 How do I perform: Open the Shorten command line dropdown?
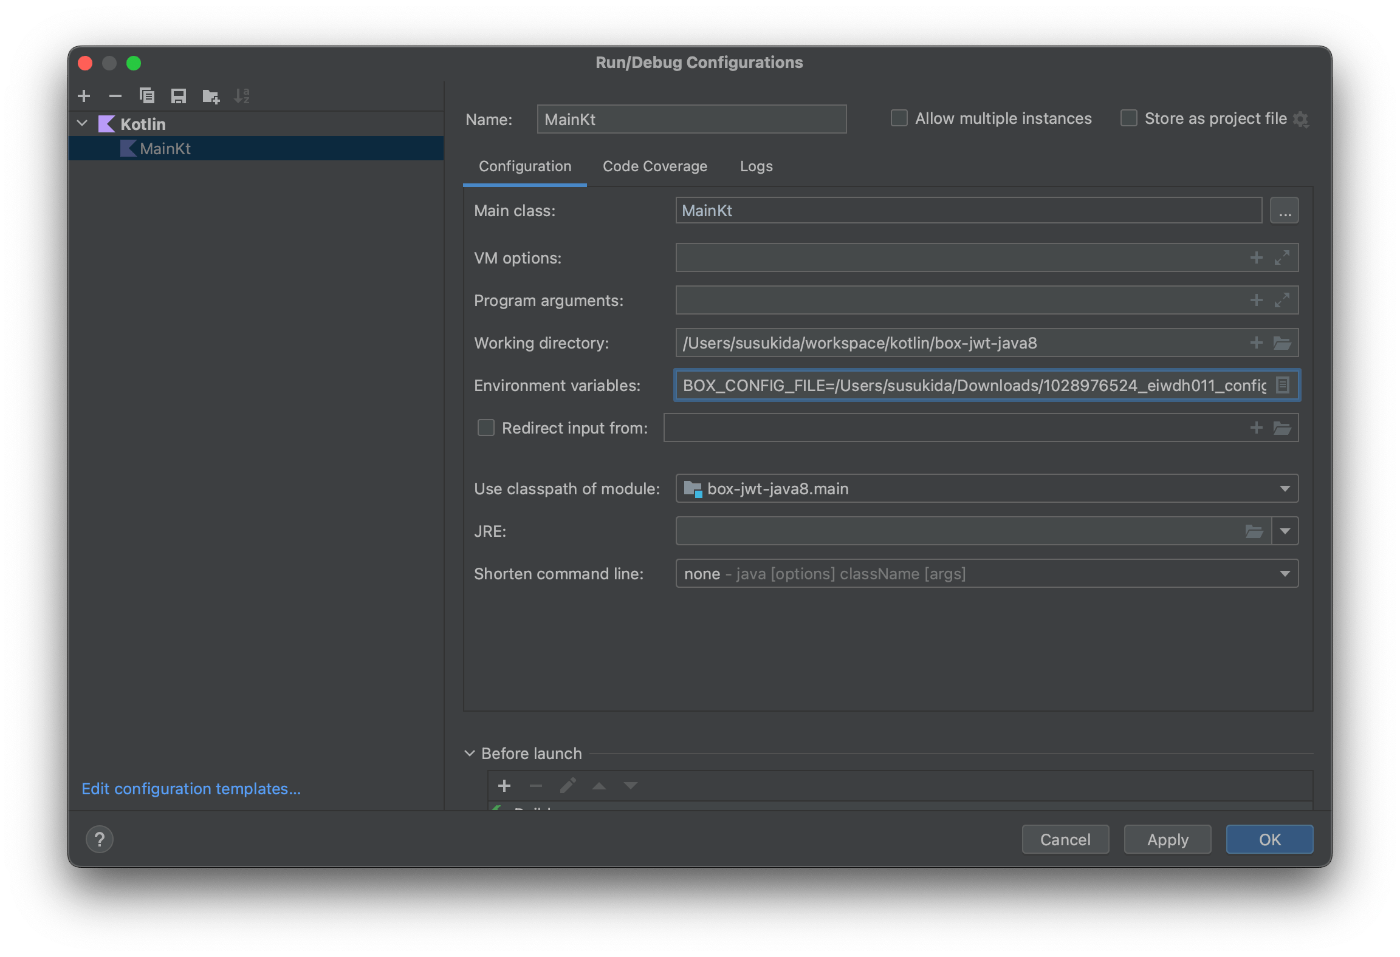(987, 573)
